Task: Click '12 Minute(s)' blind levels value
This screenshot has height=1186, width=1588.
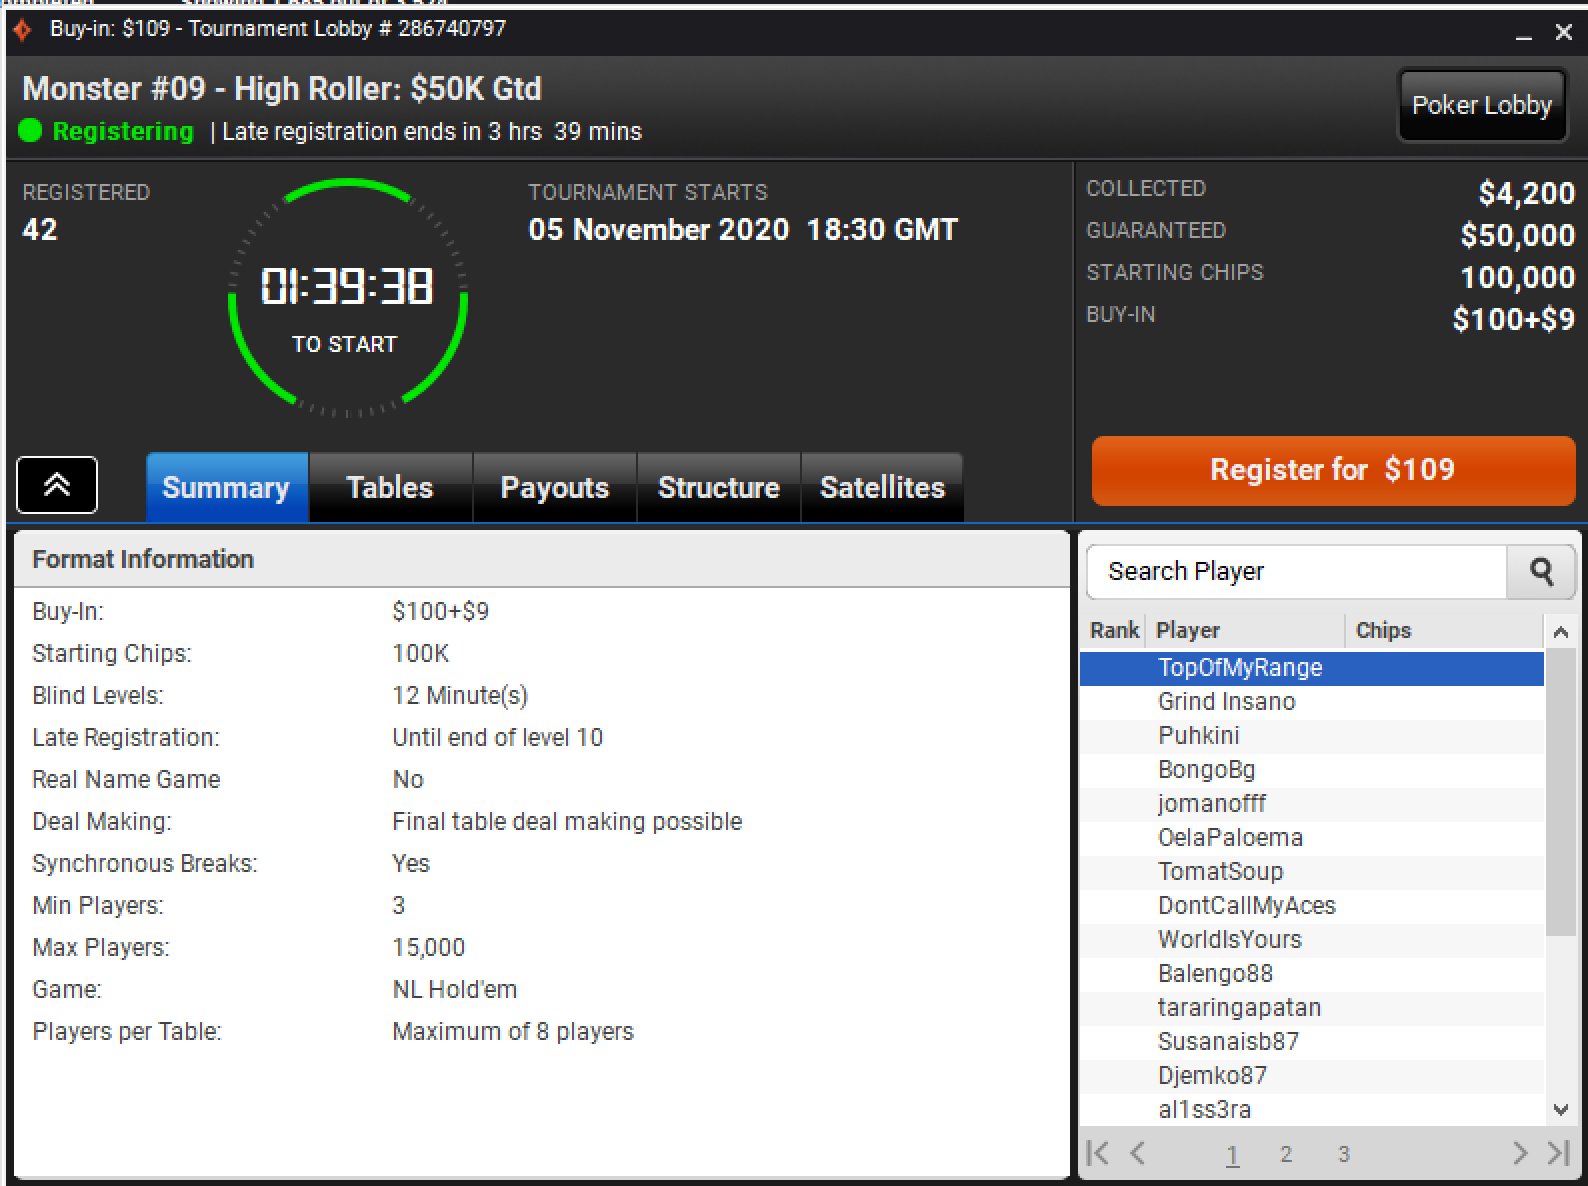Action: click(460, 696)
